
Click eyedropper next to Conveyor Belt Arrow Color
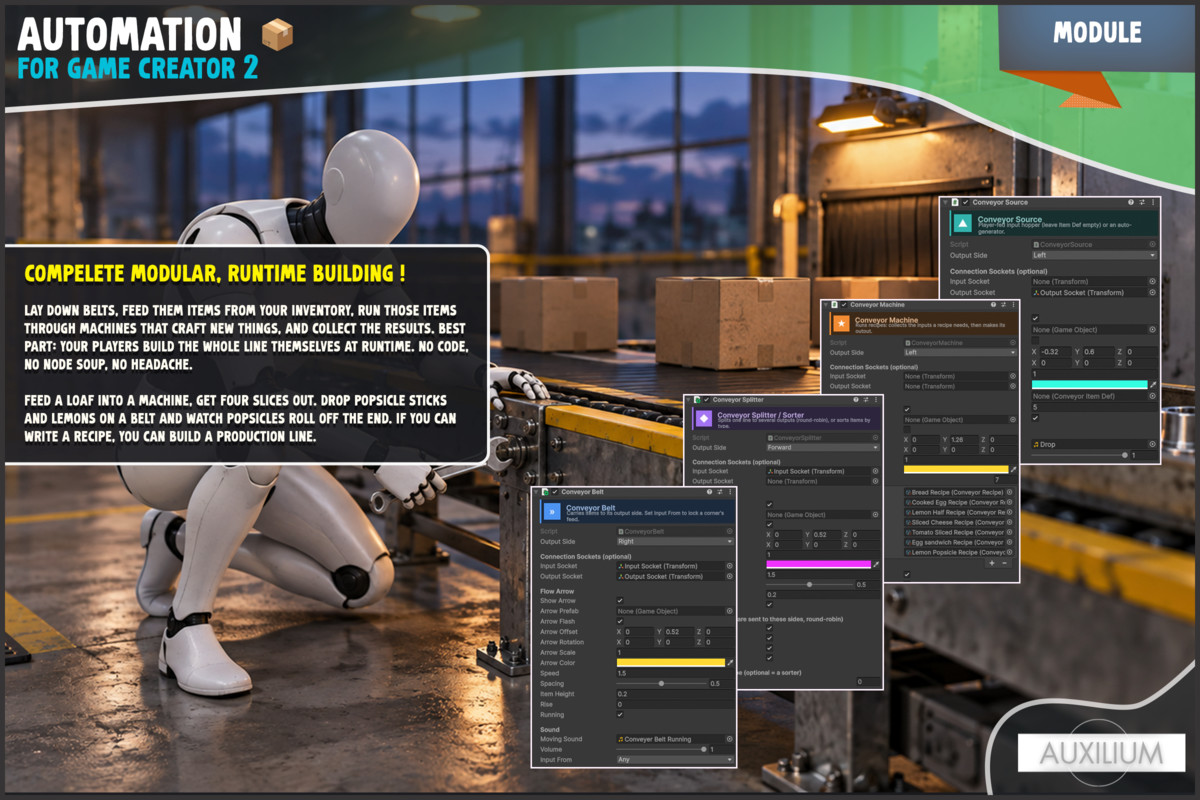(730, 663)
